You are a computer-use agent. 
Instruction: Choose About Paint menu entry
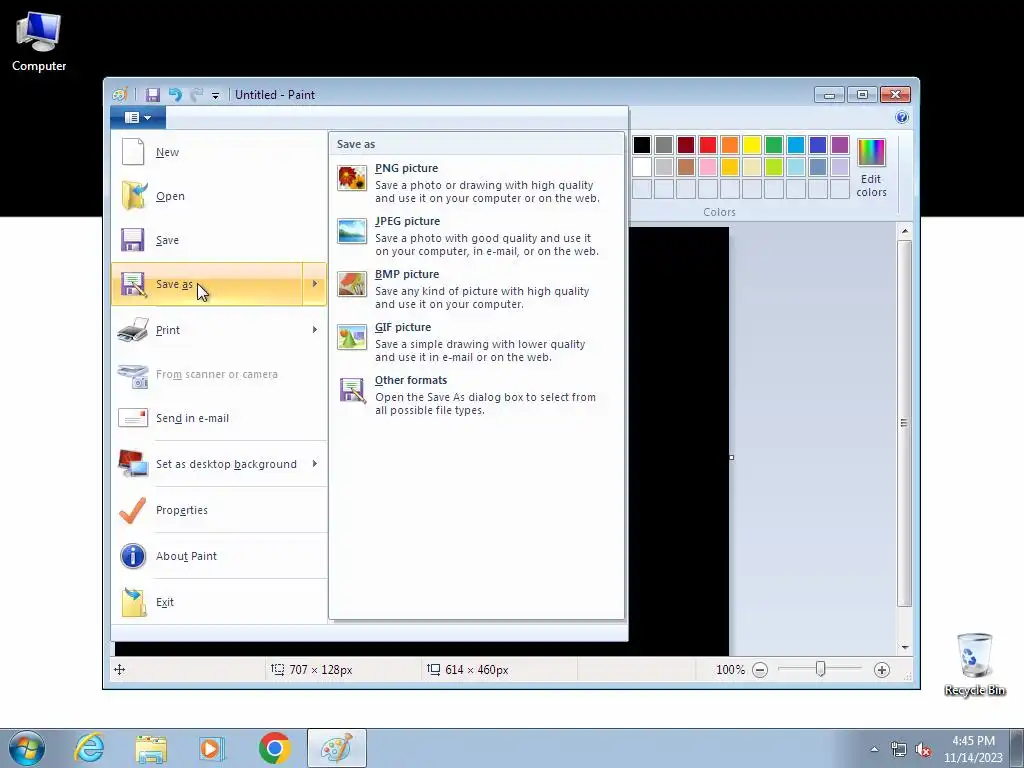pos(219,556)
